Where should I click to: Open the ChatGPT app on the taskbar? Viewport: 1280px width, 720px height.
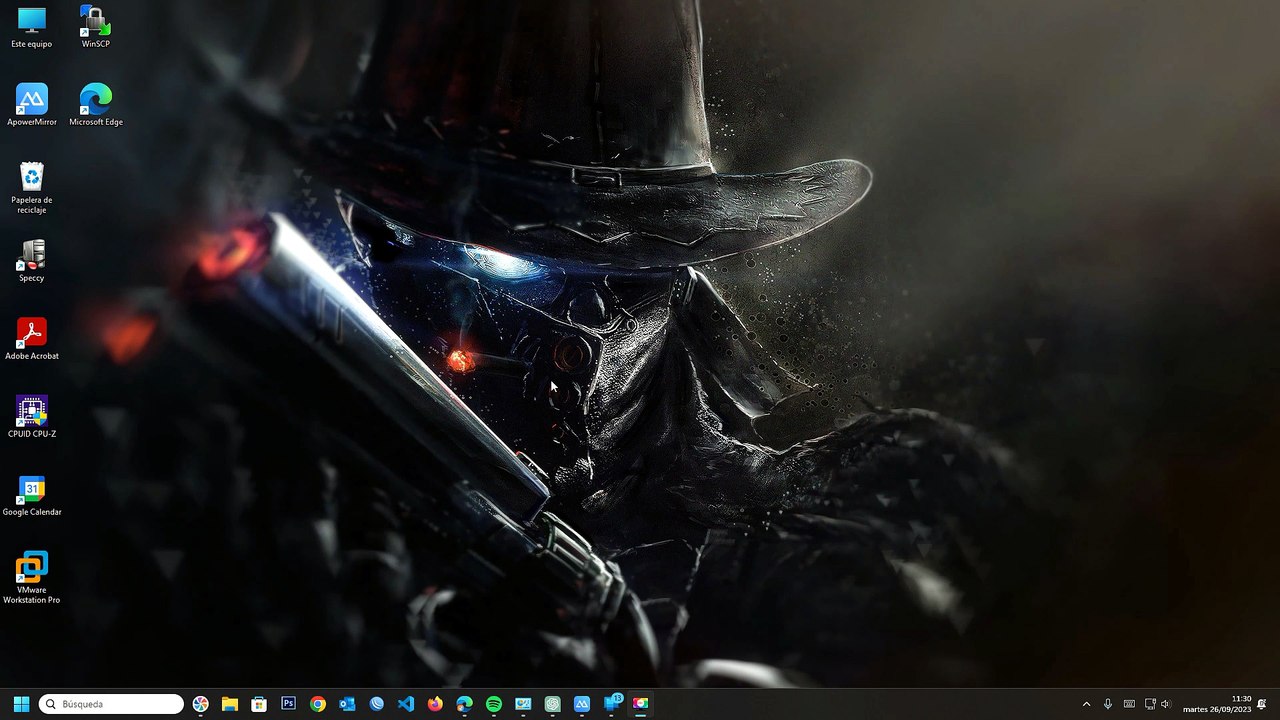coord(553,704)
